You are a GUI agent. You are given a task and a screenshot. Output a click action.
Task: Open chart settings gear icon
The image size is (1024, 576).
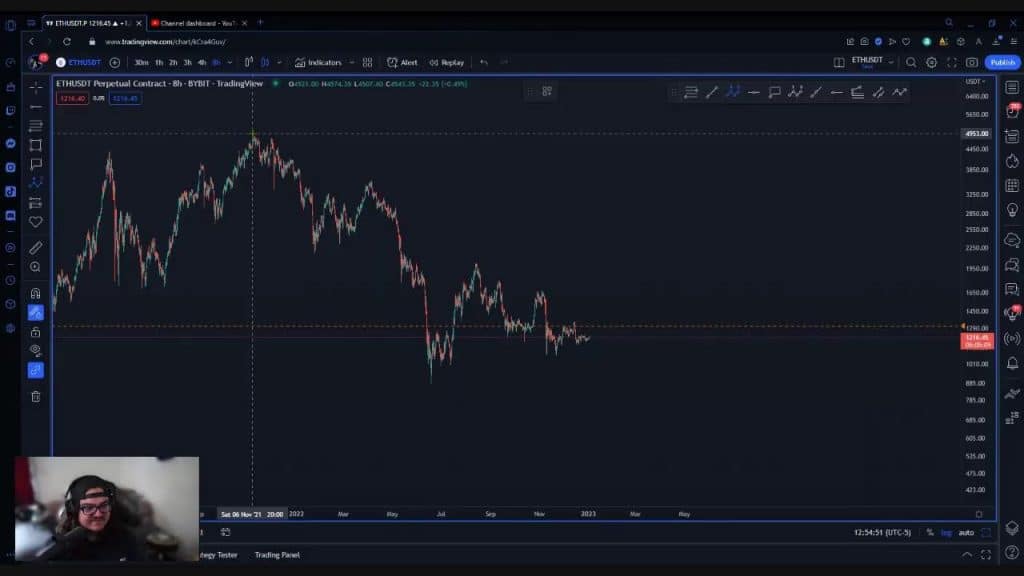point(931,62)
